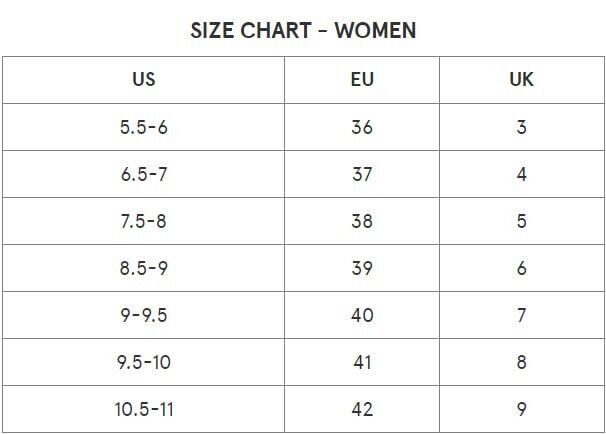Click the UK size 8 cell
This screenshot has width=606, height=434.
(x=522, y=362)
